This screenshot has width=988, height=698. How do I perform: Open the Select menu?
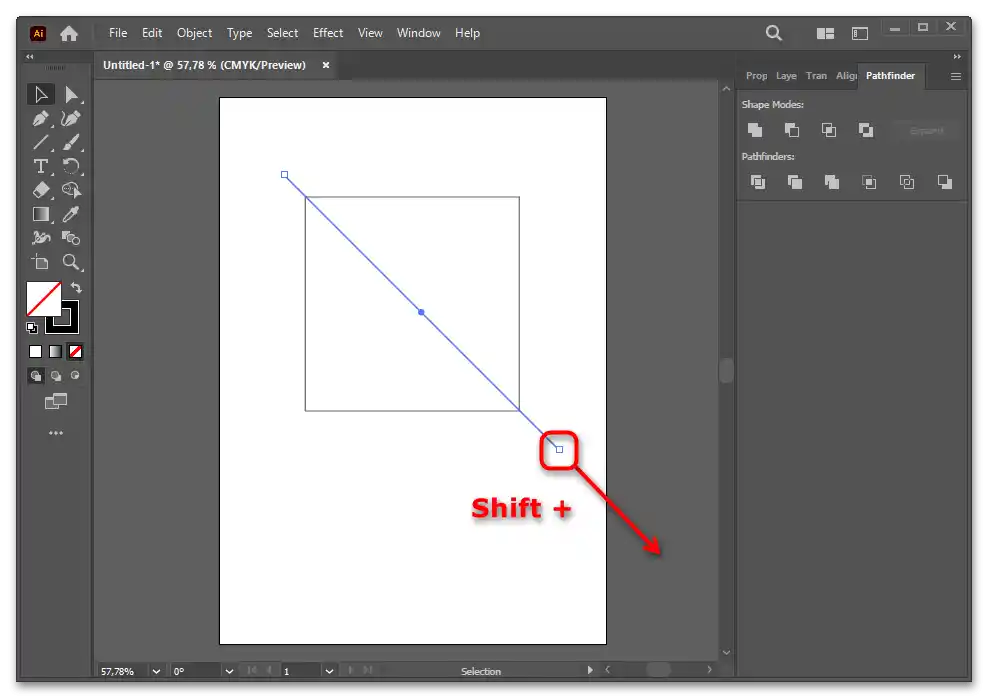tap(282, 33)
